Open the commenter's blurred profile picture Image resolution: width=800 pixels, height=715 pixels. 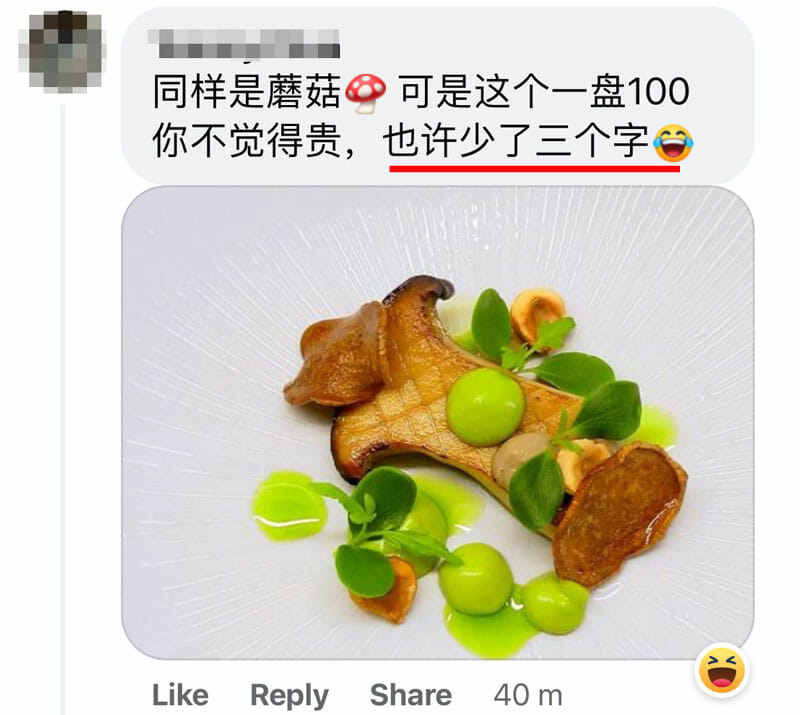pos(62,52)
